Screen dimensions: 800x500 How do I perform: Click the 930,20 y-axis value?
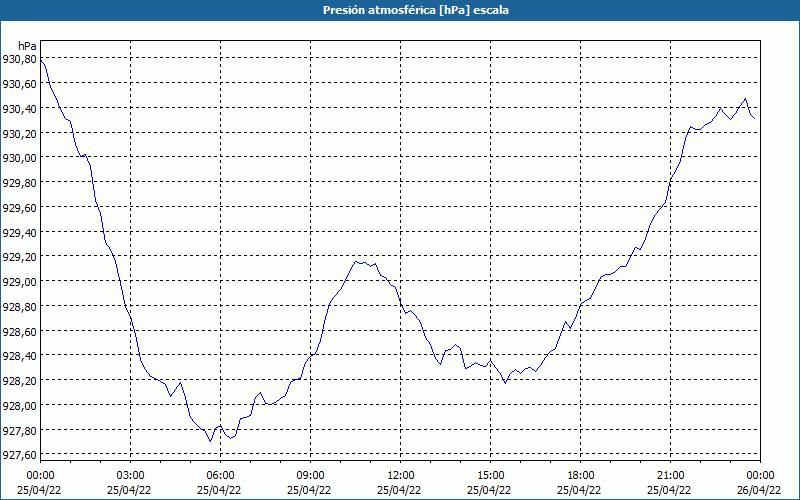tap(19, 134)
